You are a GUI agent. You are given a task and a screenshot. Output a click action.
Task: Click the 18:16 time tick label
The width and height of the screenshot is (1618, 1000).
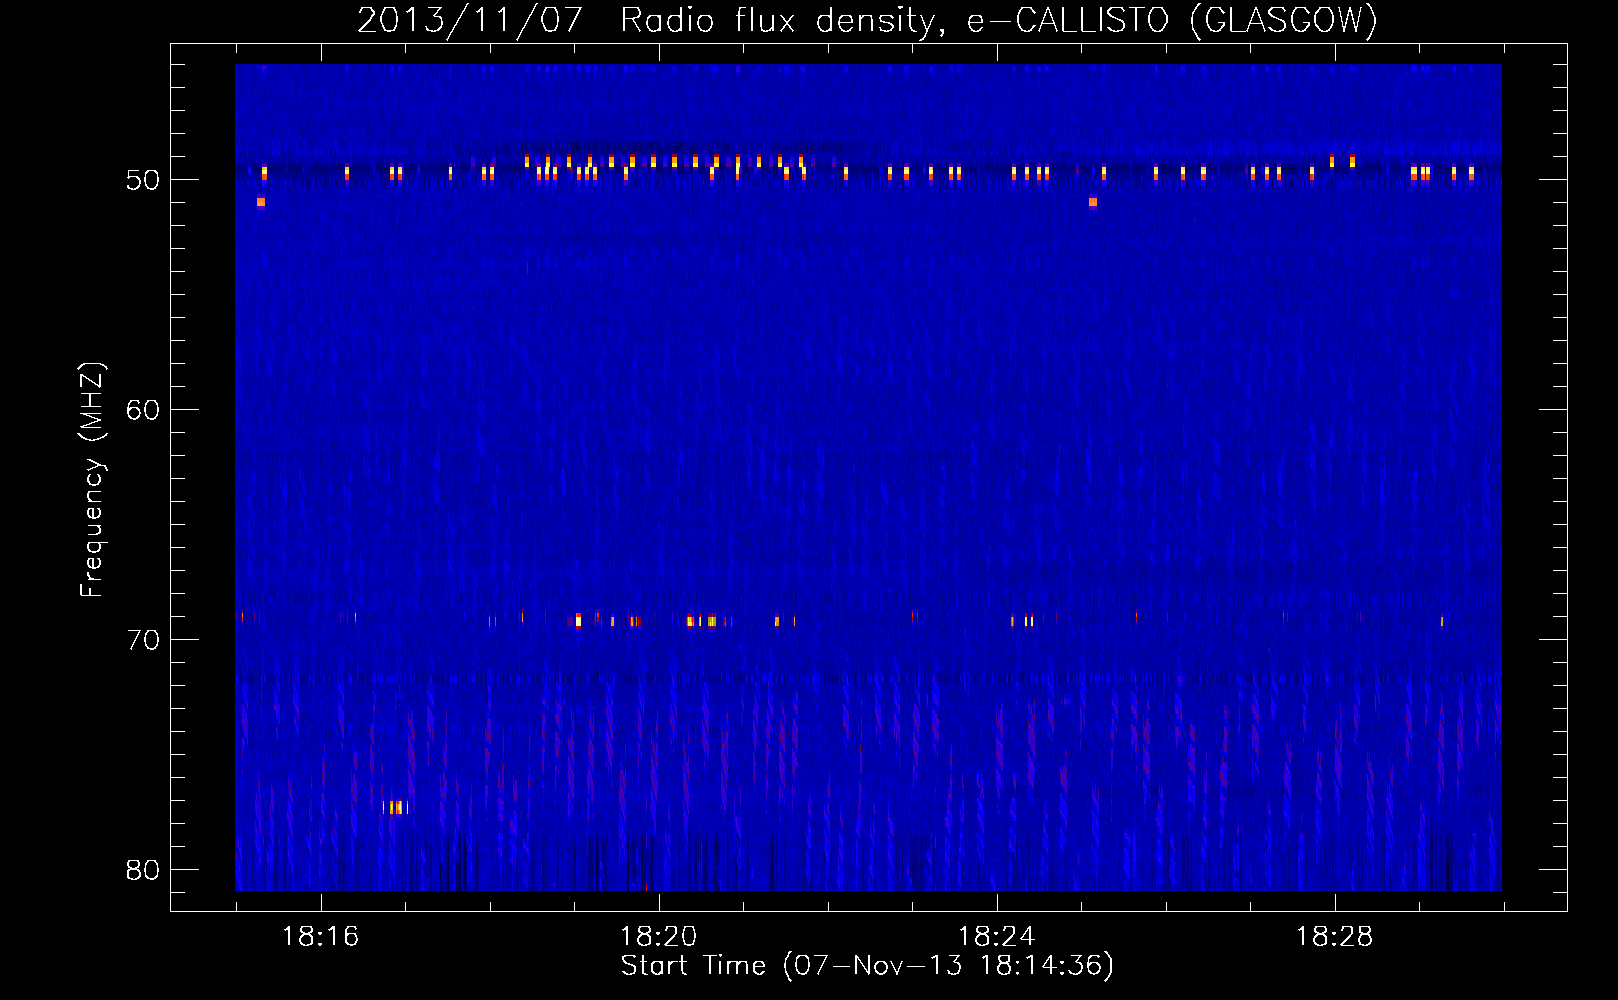[x=320, y=937]
